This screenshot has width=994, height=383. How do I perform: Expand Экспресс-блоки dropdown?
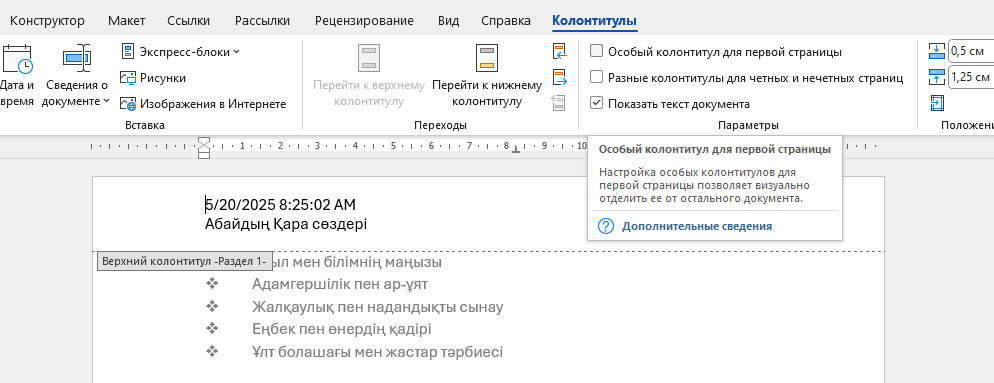coord(180,51)
